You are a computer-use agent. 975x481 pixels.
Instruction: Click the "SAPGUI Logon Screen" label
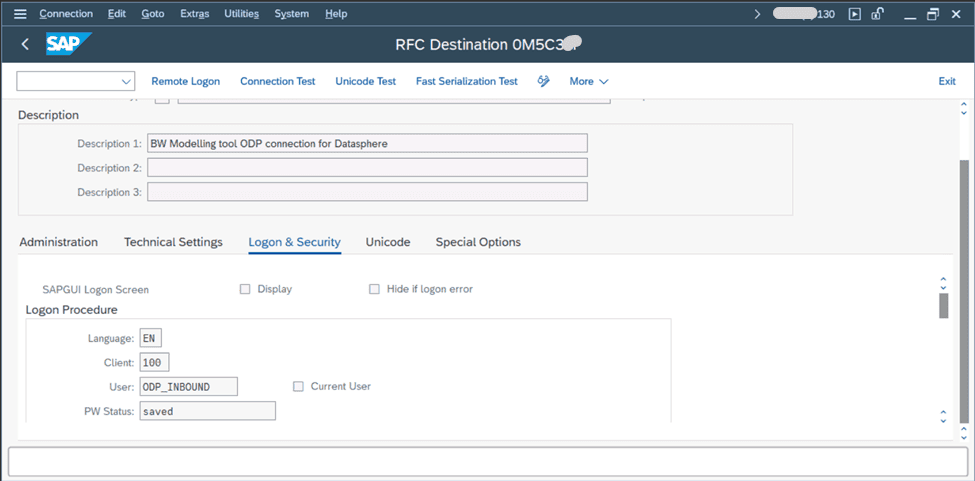click(96, 290)
